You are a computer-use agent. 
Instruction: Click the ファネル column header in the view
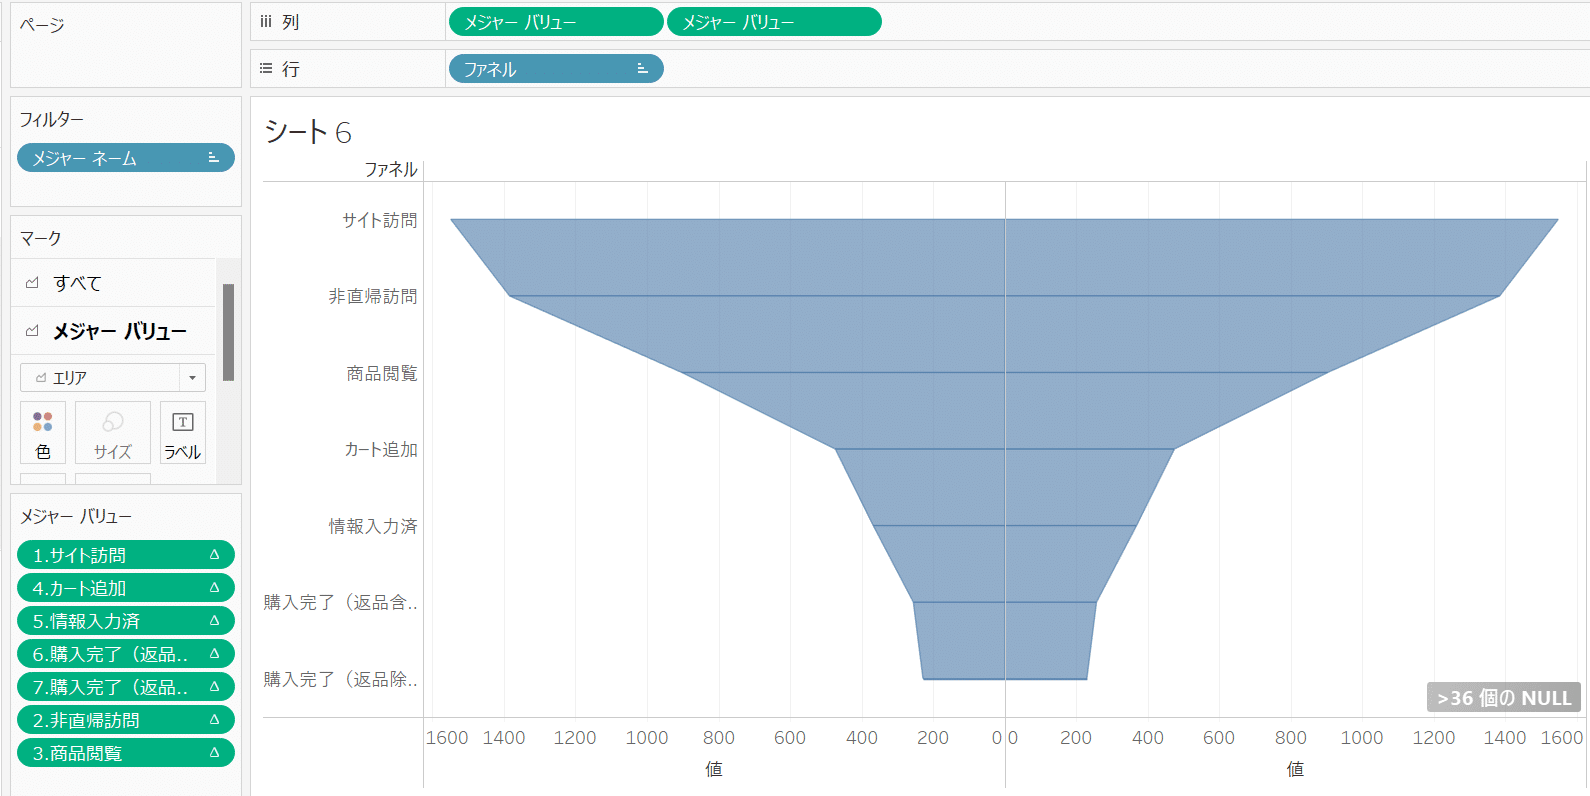tap(391, 170)
